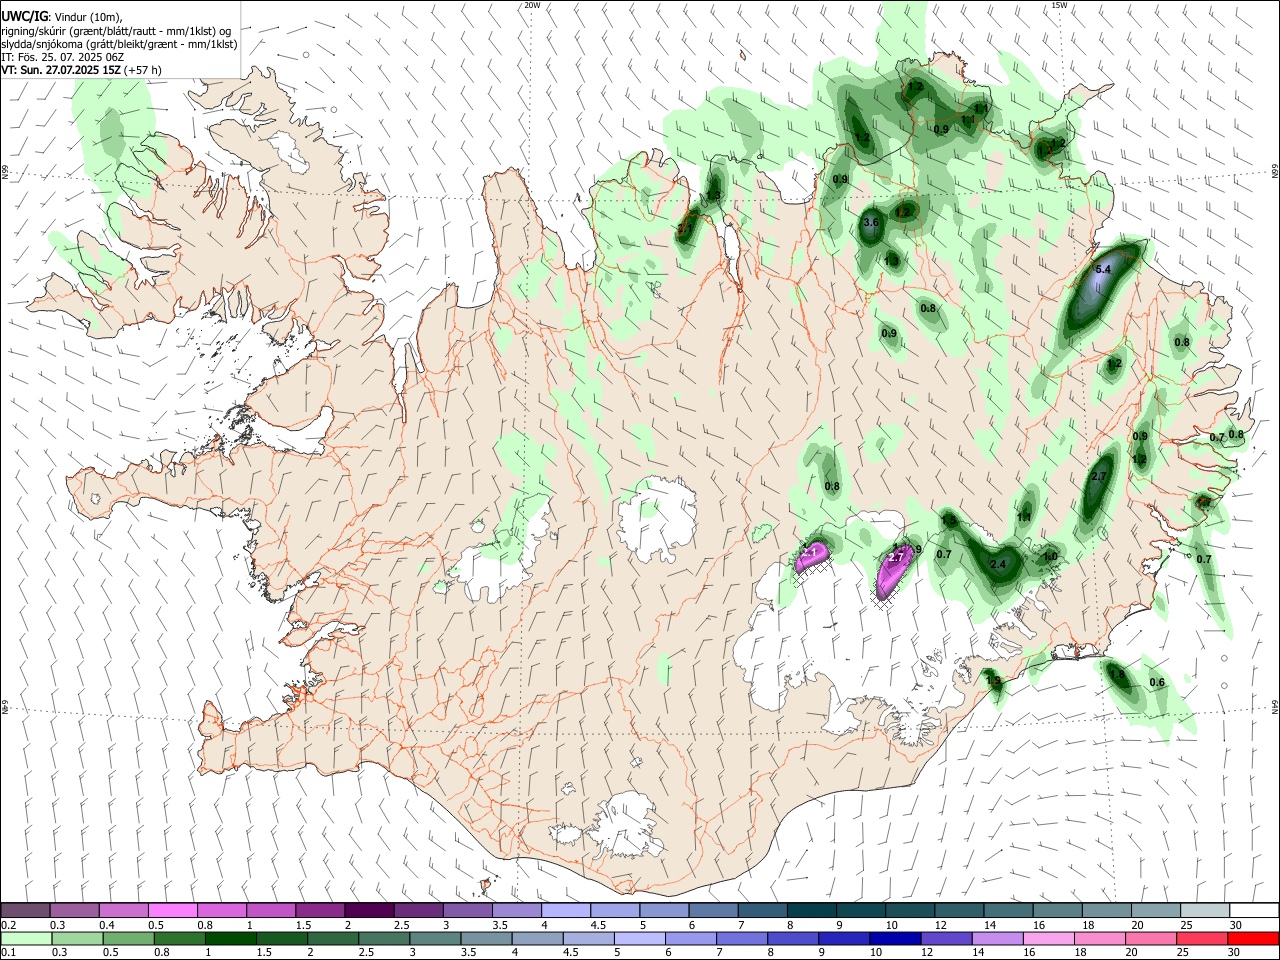Select the initial time "IT: Fös. 25. 07. 2025 06Z"
Viewport: 1280px width, 960px height.
(x=62, y=57)
